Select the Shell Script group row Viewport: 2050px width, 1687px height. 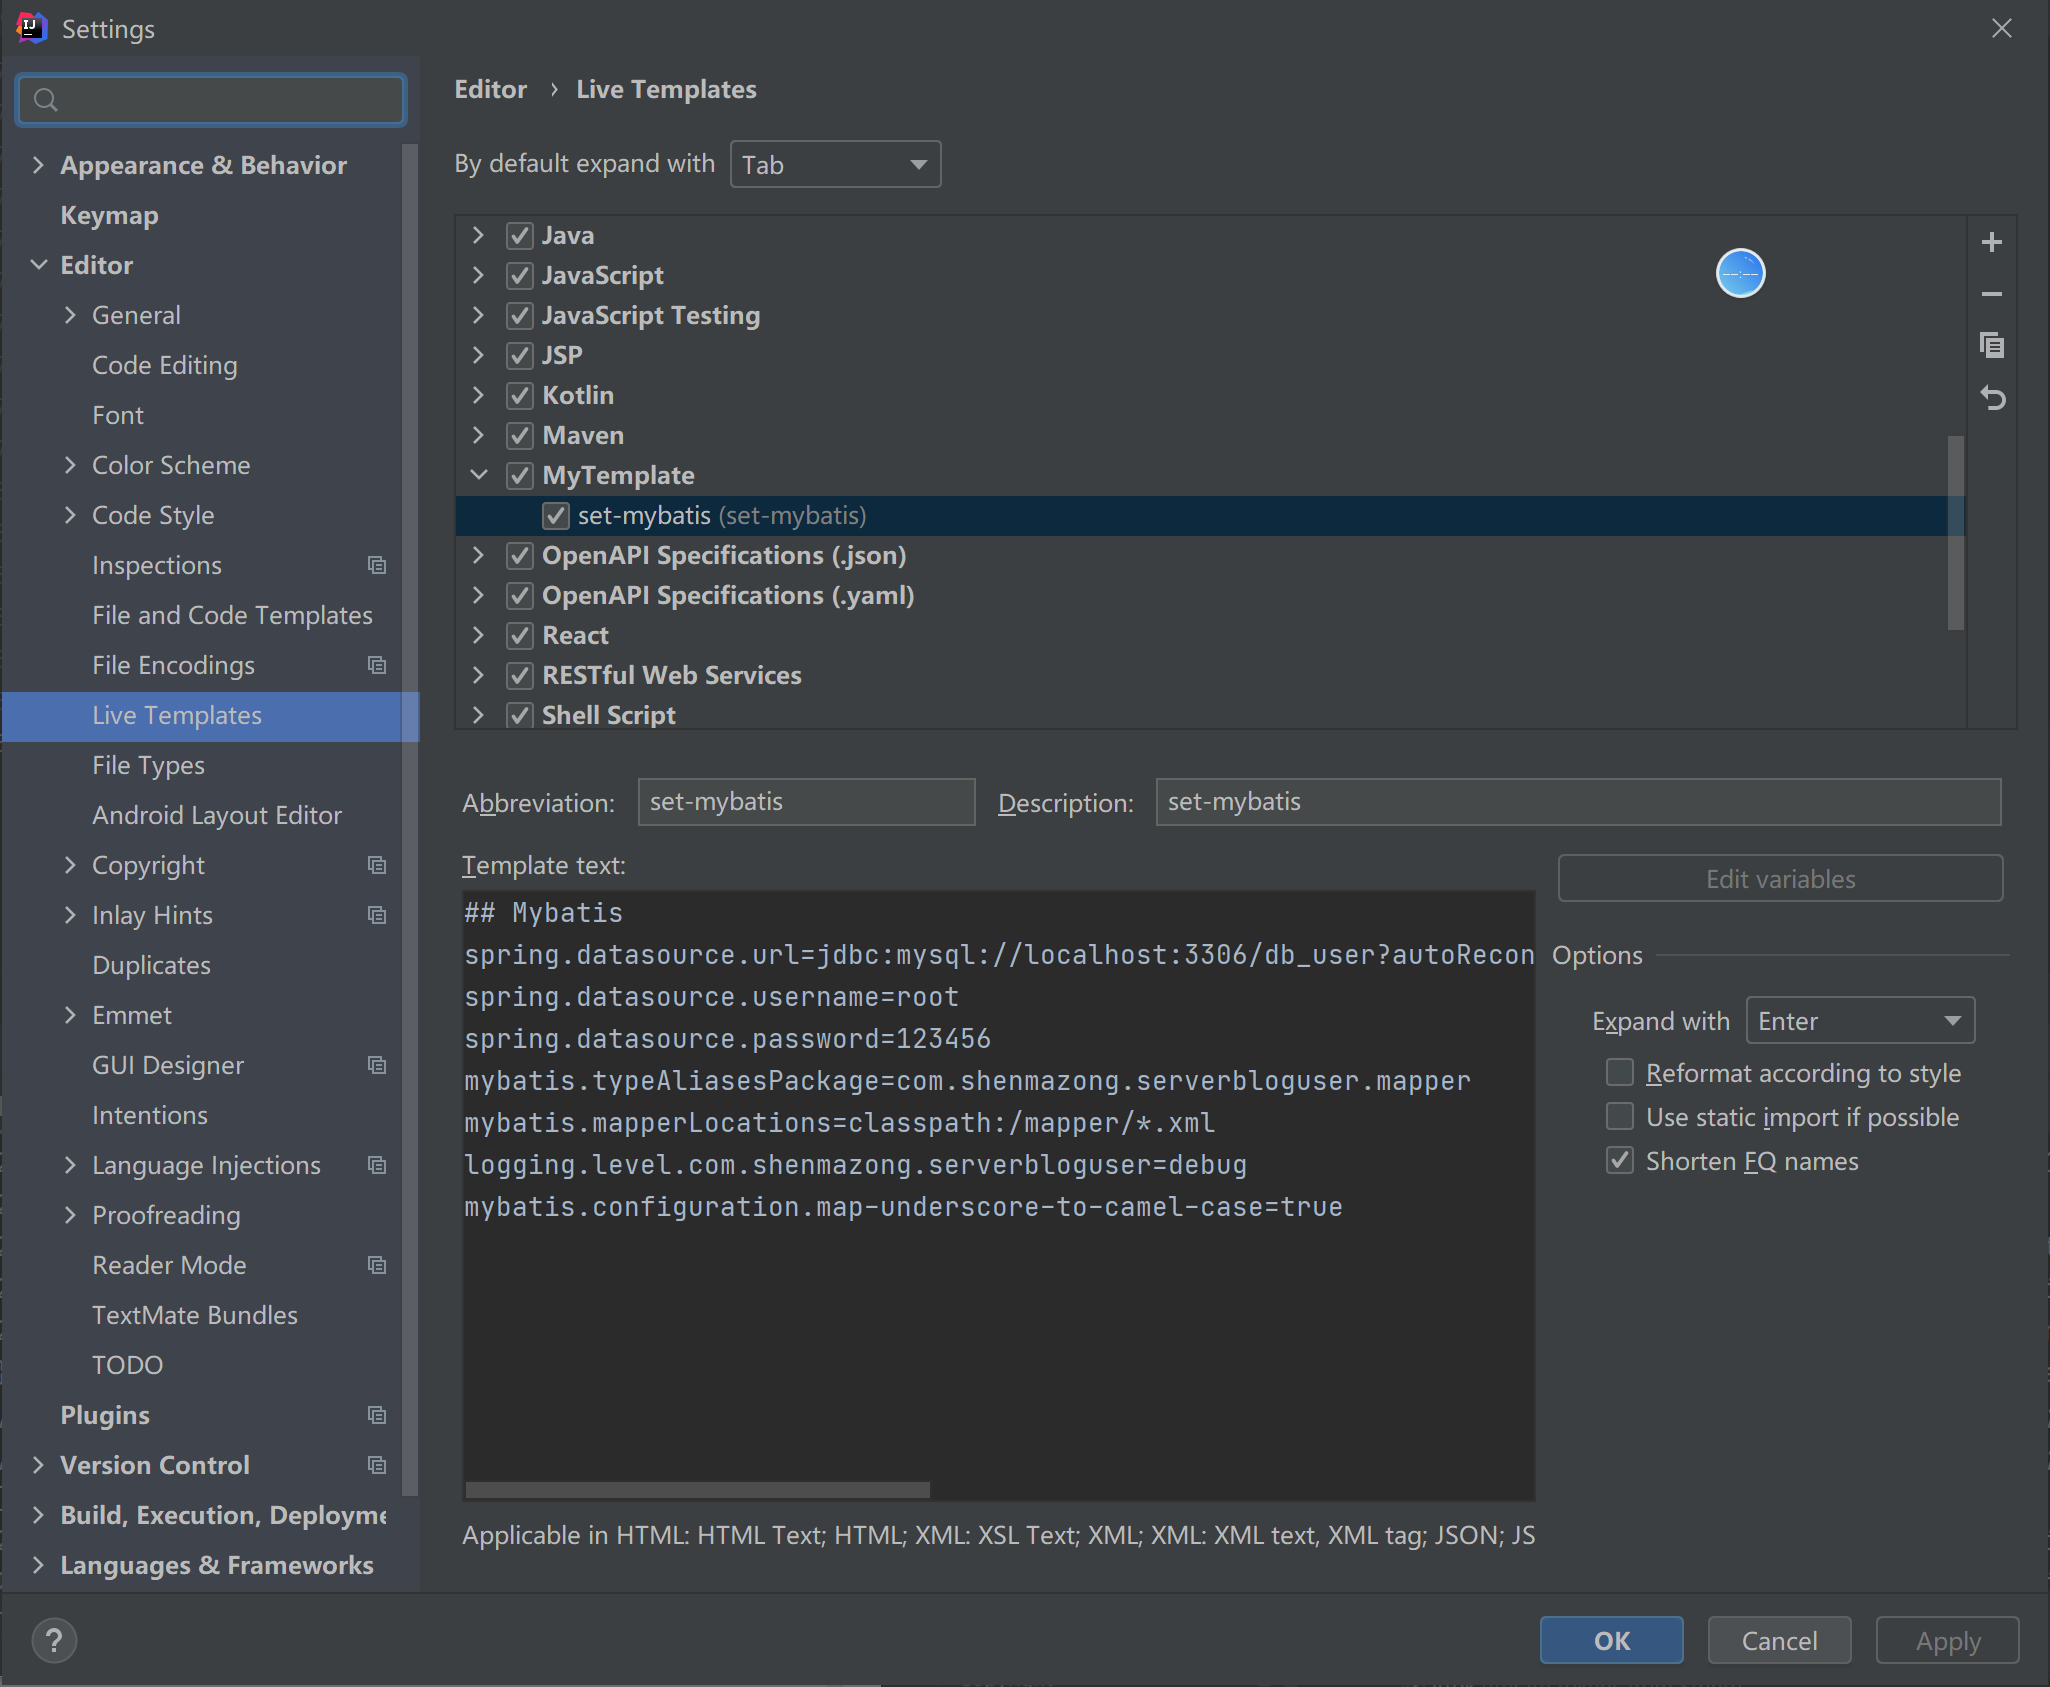point(1210,714)
